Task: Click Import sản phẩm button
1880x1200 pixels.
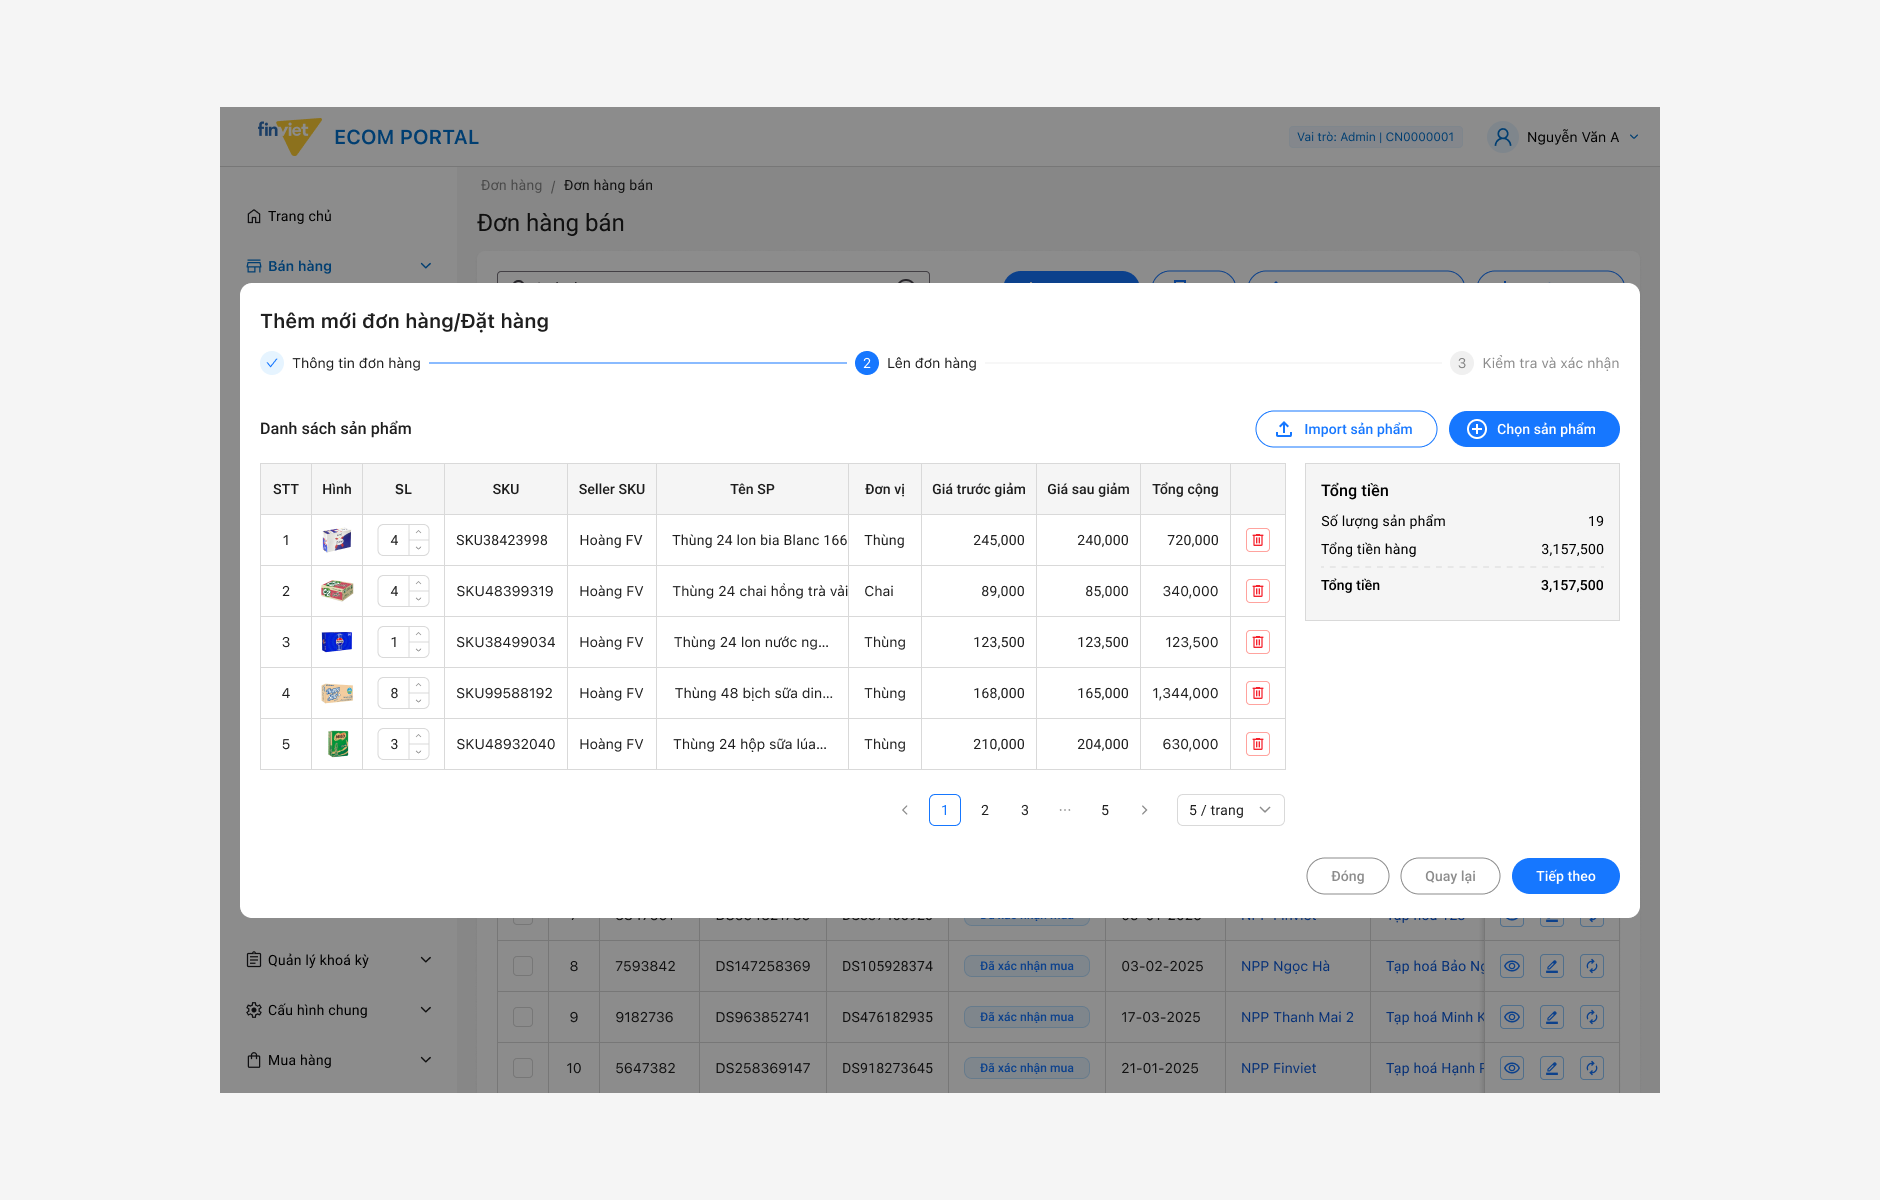Action: pos(1346,429)
